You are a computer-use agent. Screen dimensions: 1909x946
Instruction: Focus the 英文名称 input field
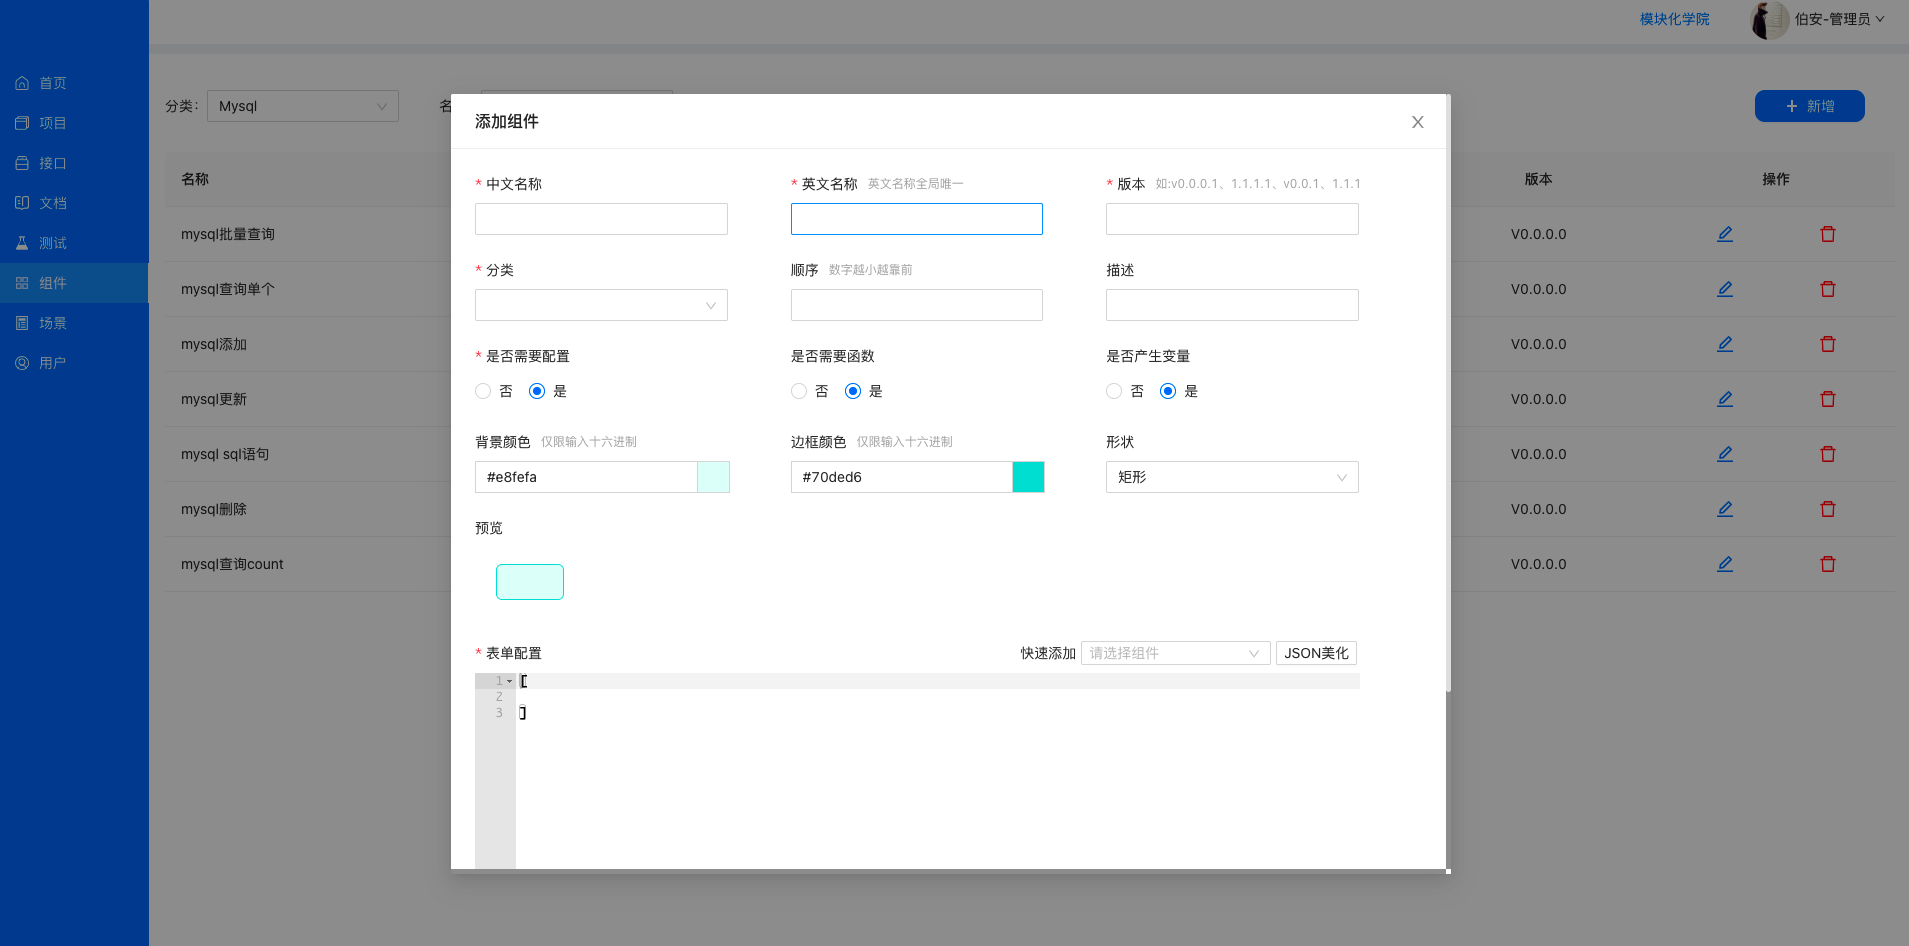(x=917, y=219)
